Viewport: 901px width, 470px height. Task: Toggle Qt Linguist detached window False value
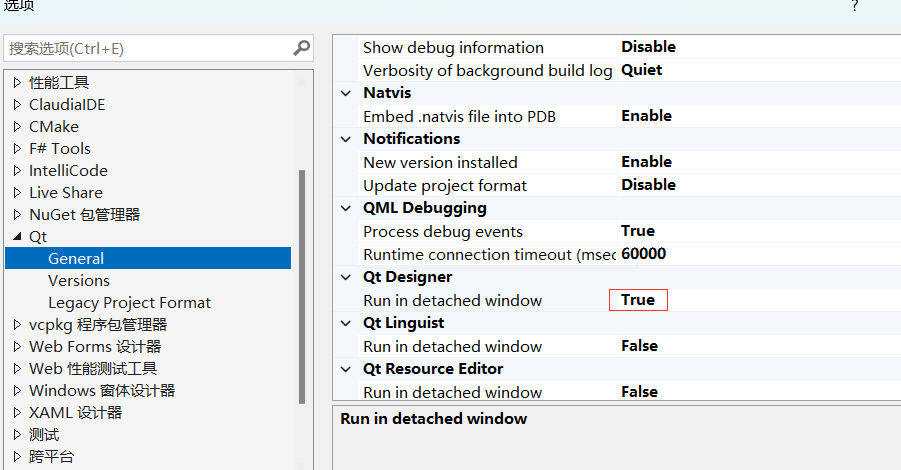pos(640,346)
